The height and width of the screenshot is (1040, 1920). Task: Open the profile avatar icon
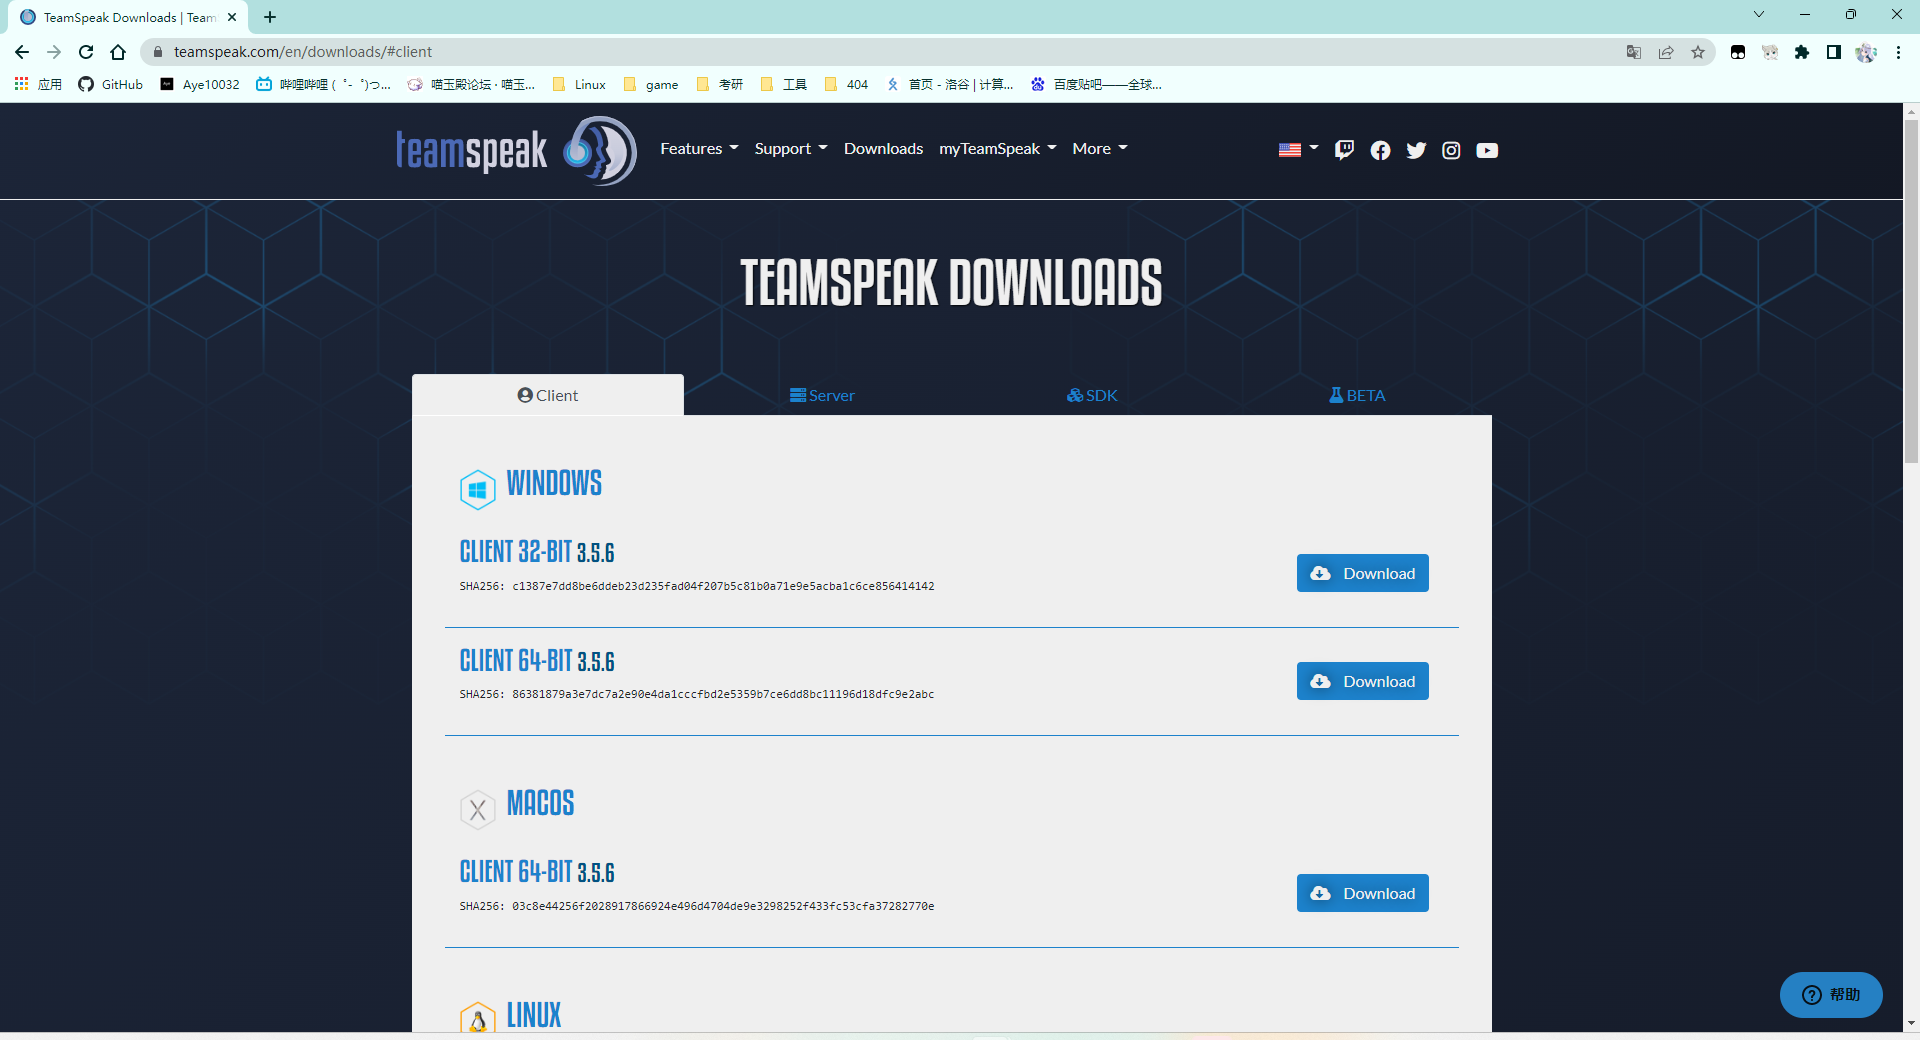click(x=1866, y=52)
